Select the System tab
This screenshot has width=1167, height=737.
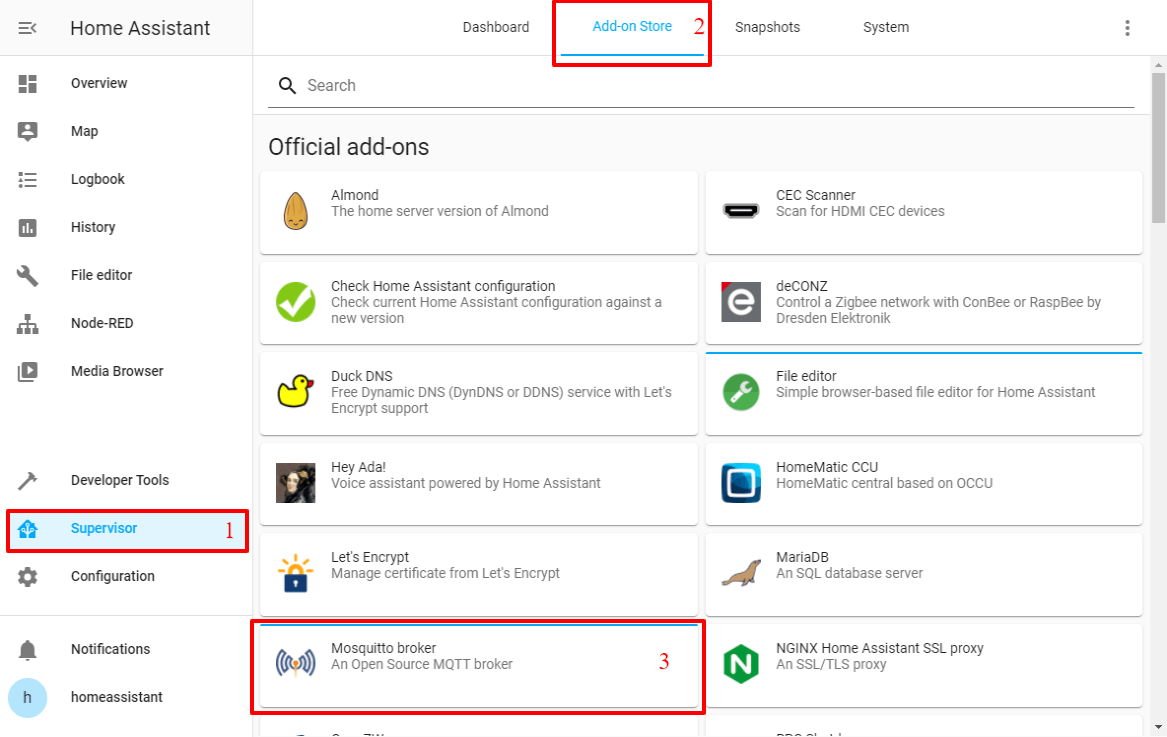tap(885, 28)
